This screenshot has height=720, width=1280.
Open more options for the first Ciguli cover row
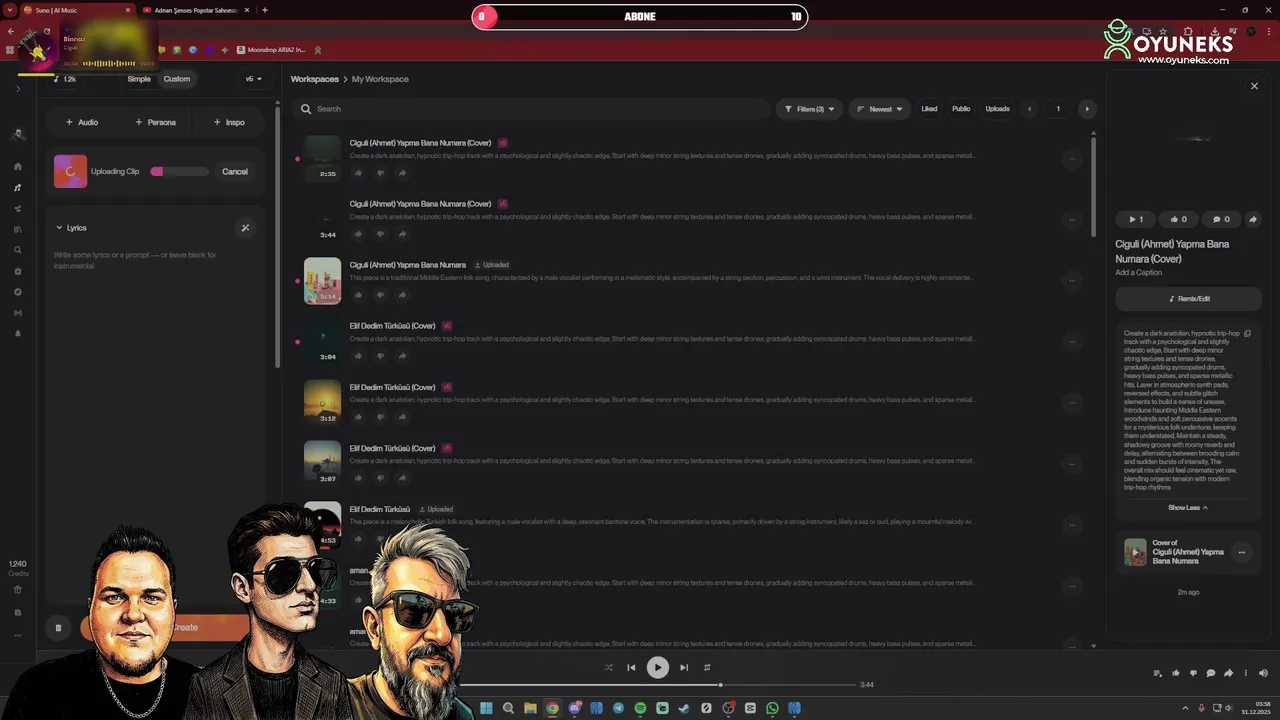(1072, 158)
